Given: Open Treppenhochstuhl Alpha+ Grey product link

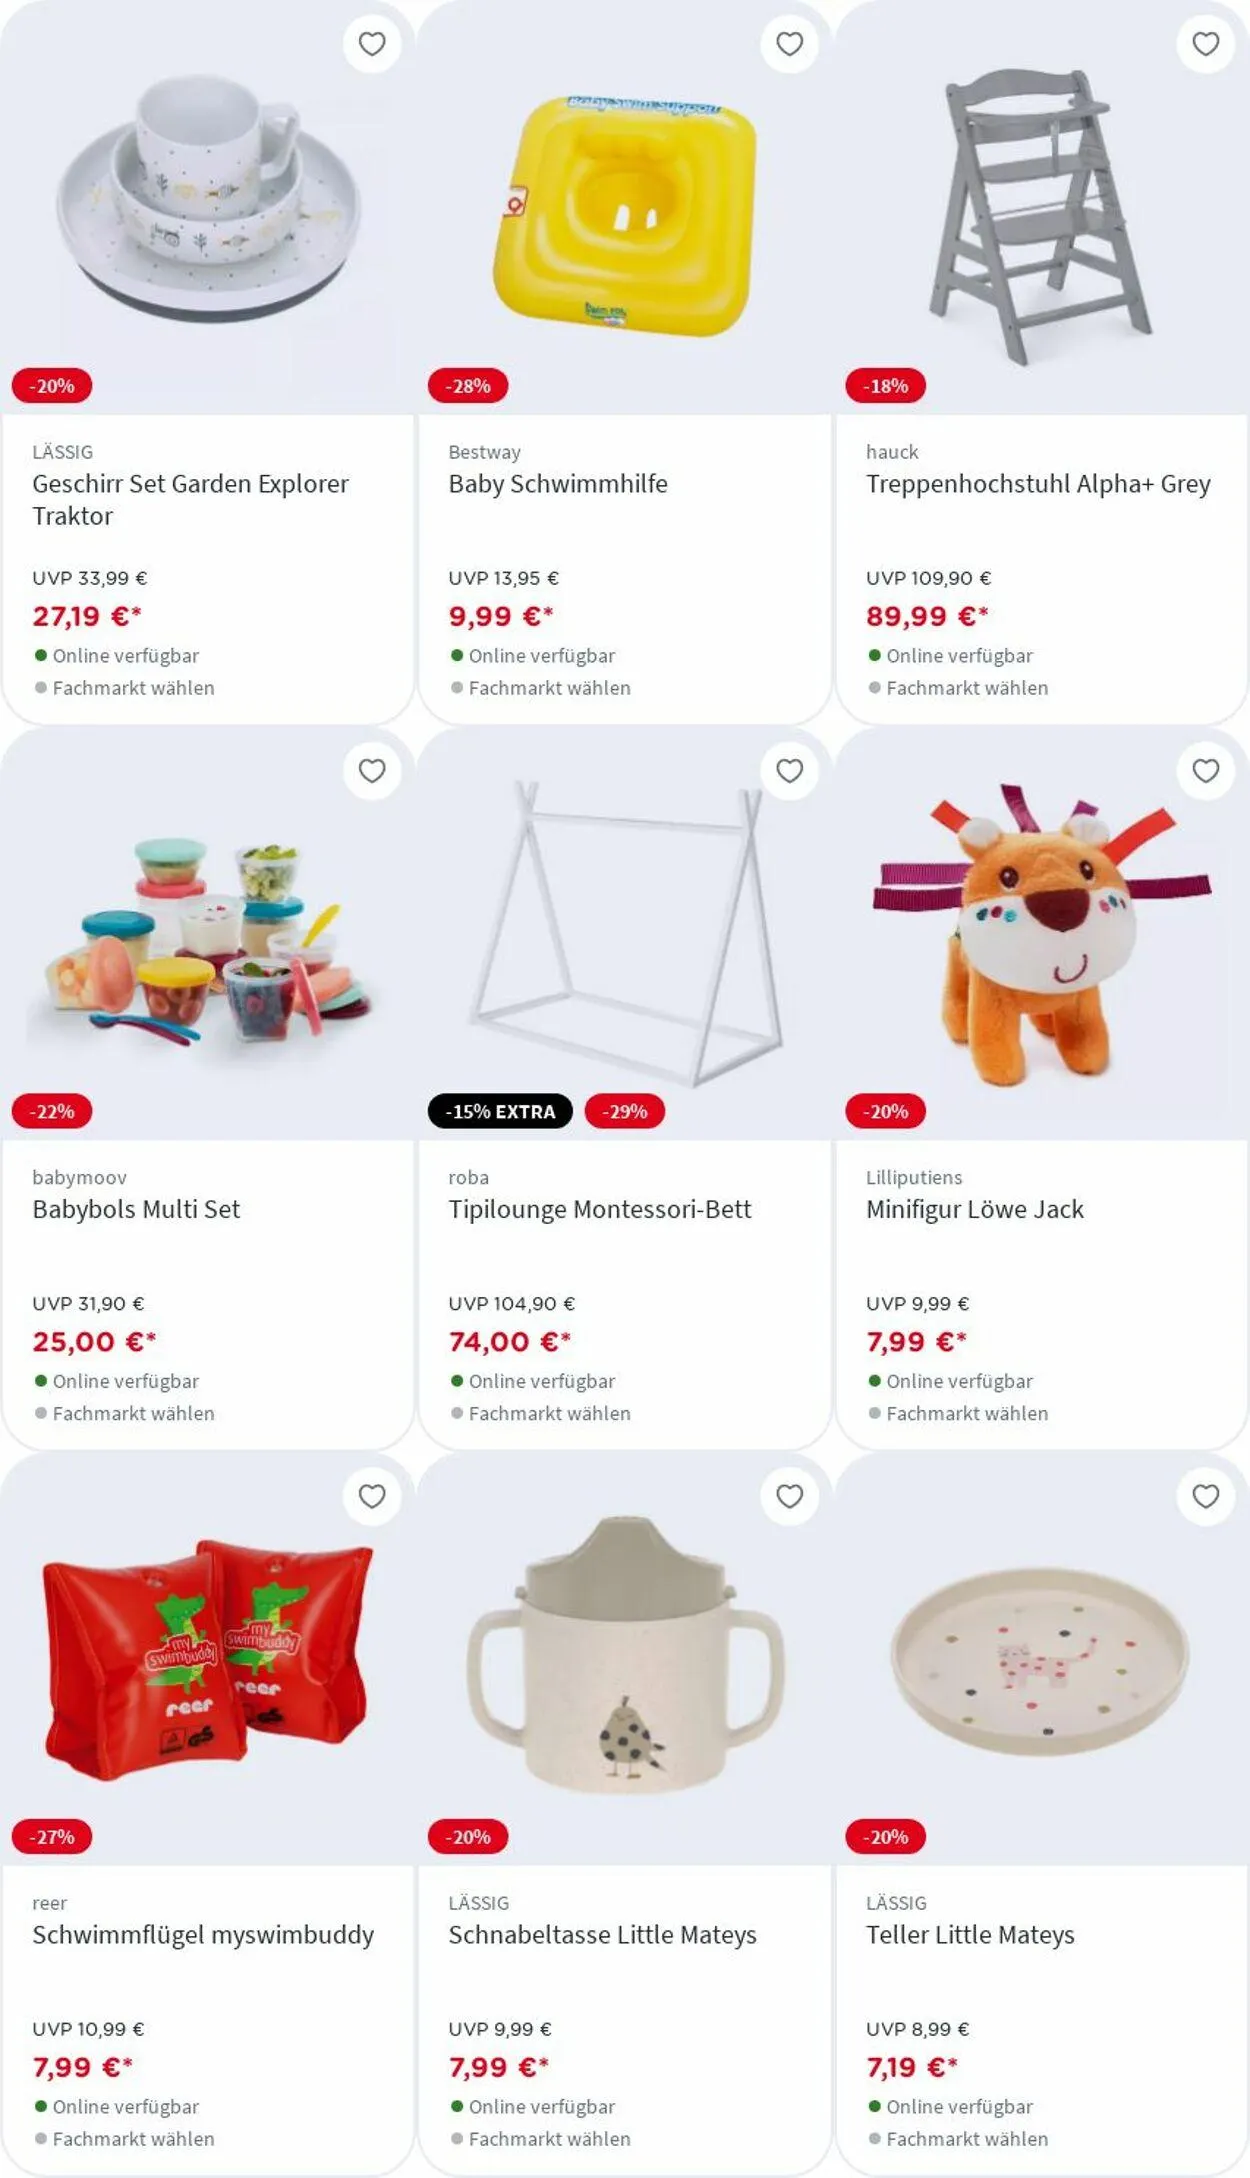Looking at the screenshot, I should pyautogui.click(x=1038, y=484).
